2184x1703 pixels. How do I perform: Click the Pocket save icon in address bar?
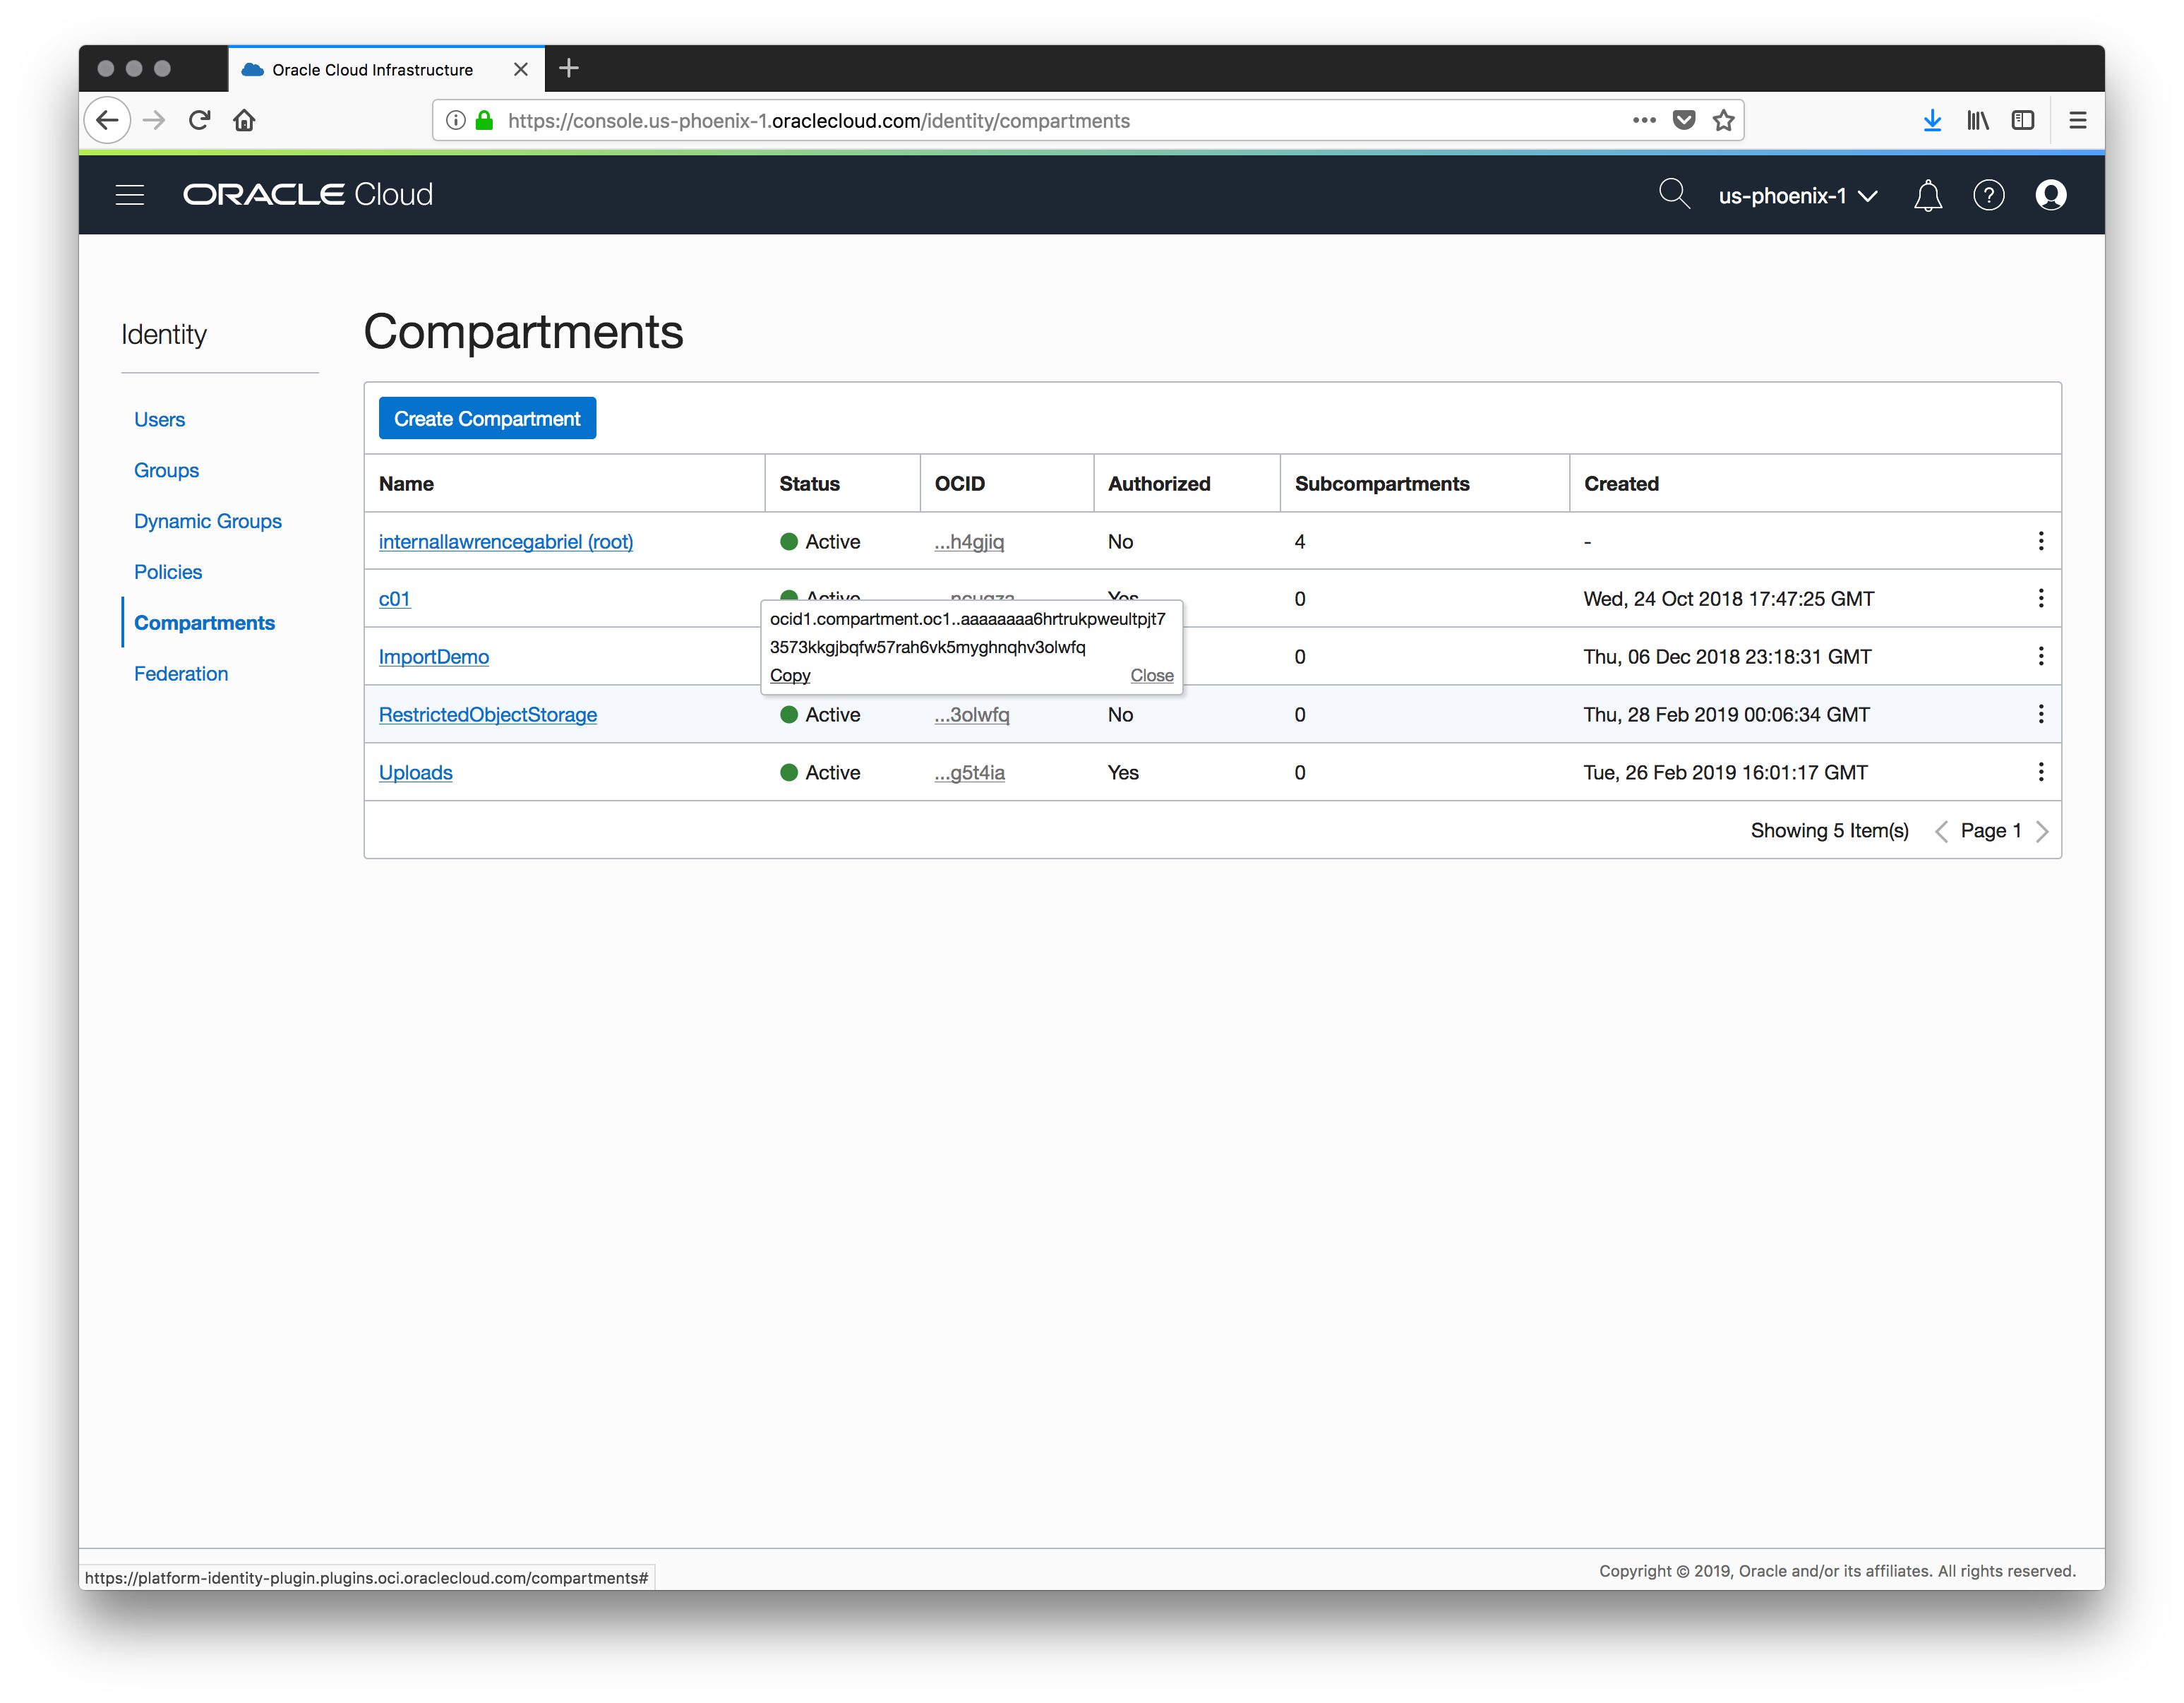tap(1684, 121)
